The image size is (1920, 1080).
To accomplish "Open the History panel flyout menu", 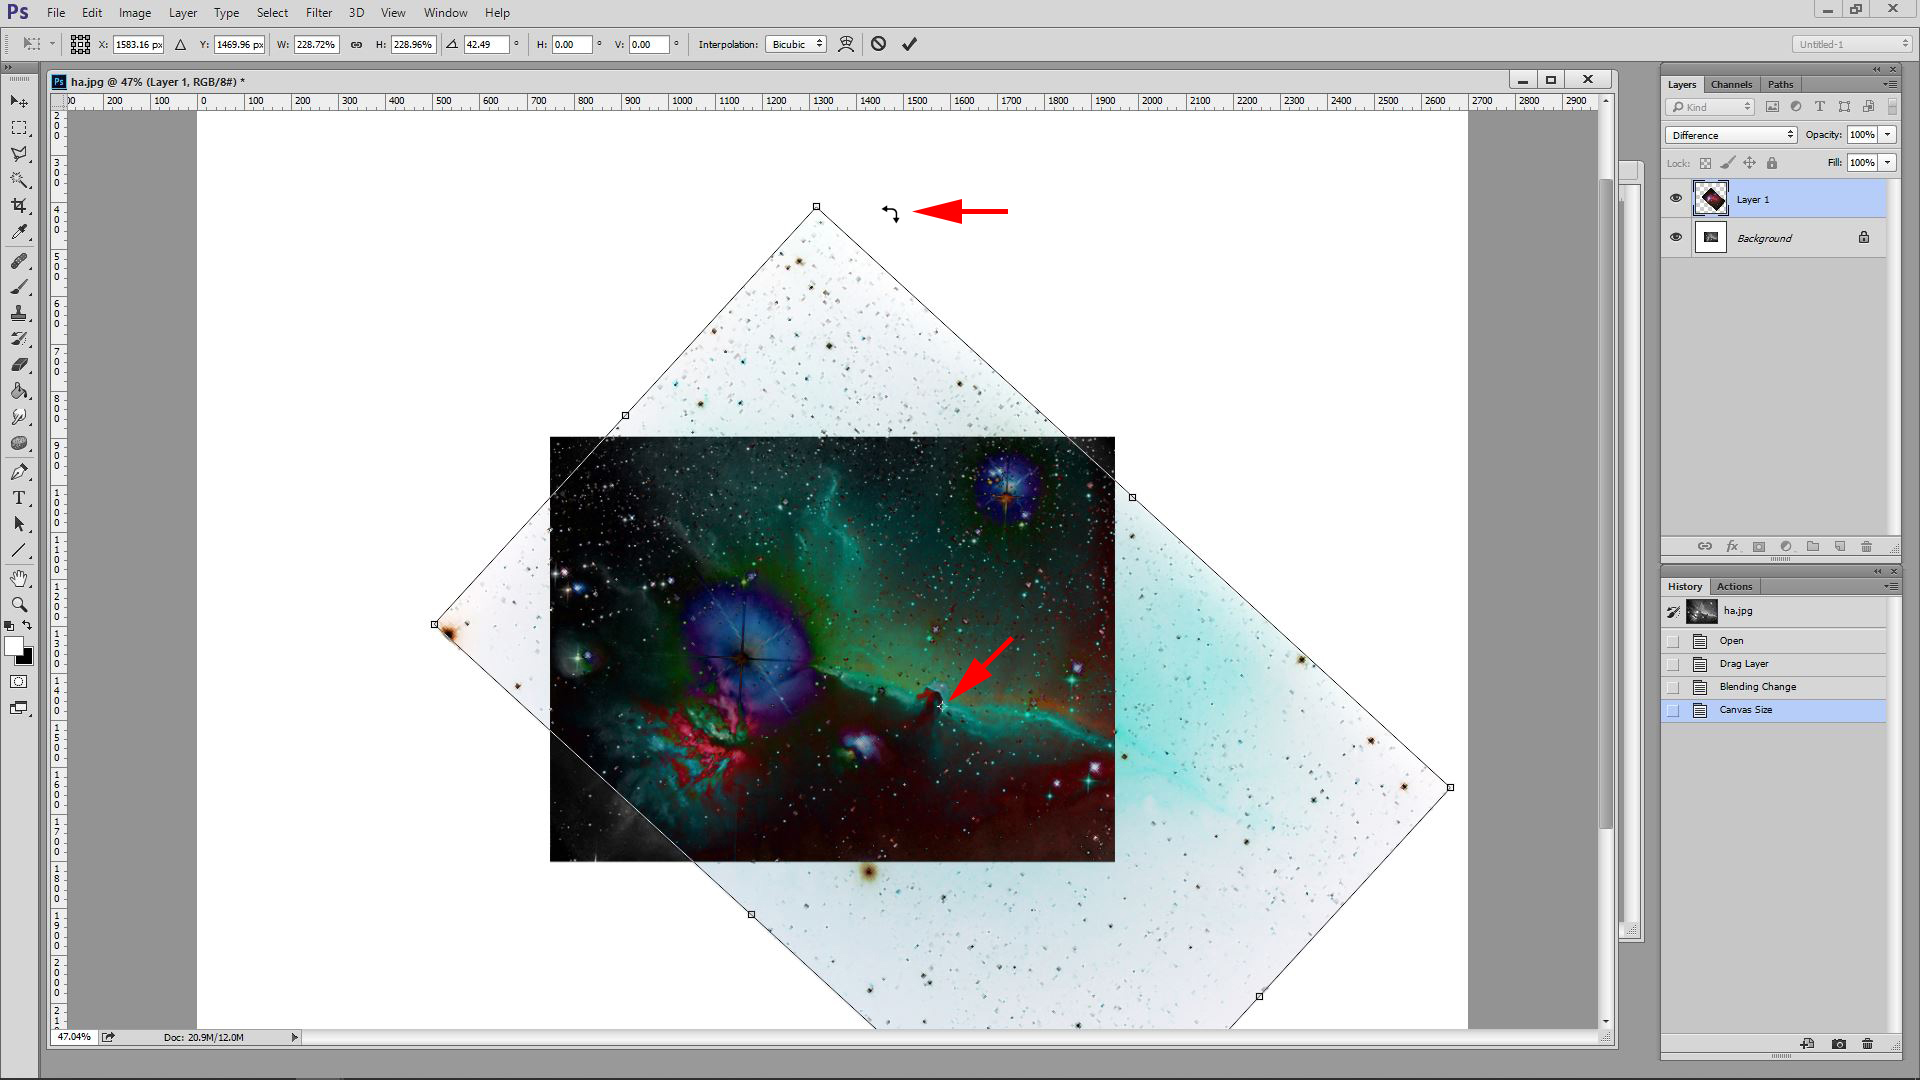I will [1890, 586].
